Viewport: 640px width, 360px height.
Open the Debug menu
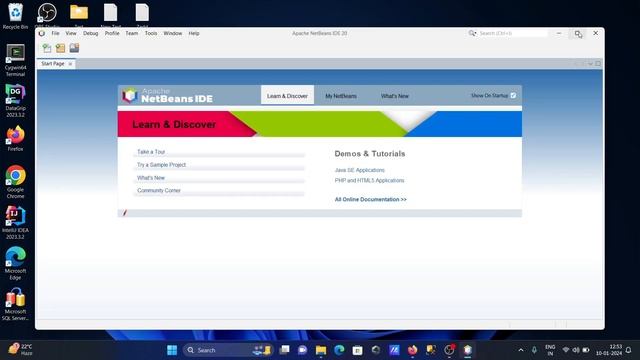(x=91, y=33)
